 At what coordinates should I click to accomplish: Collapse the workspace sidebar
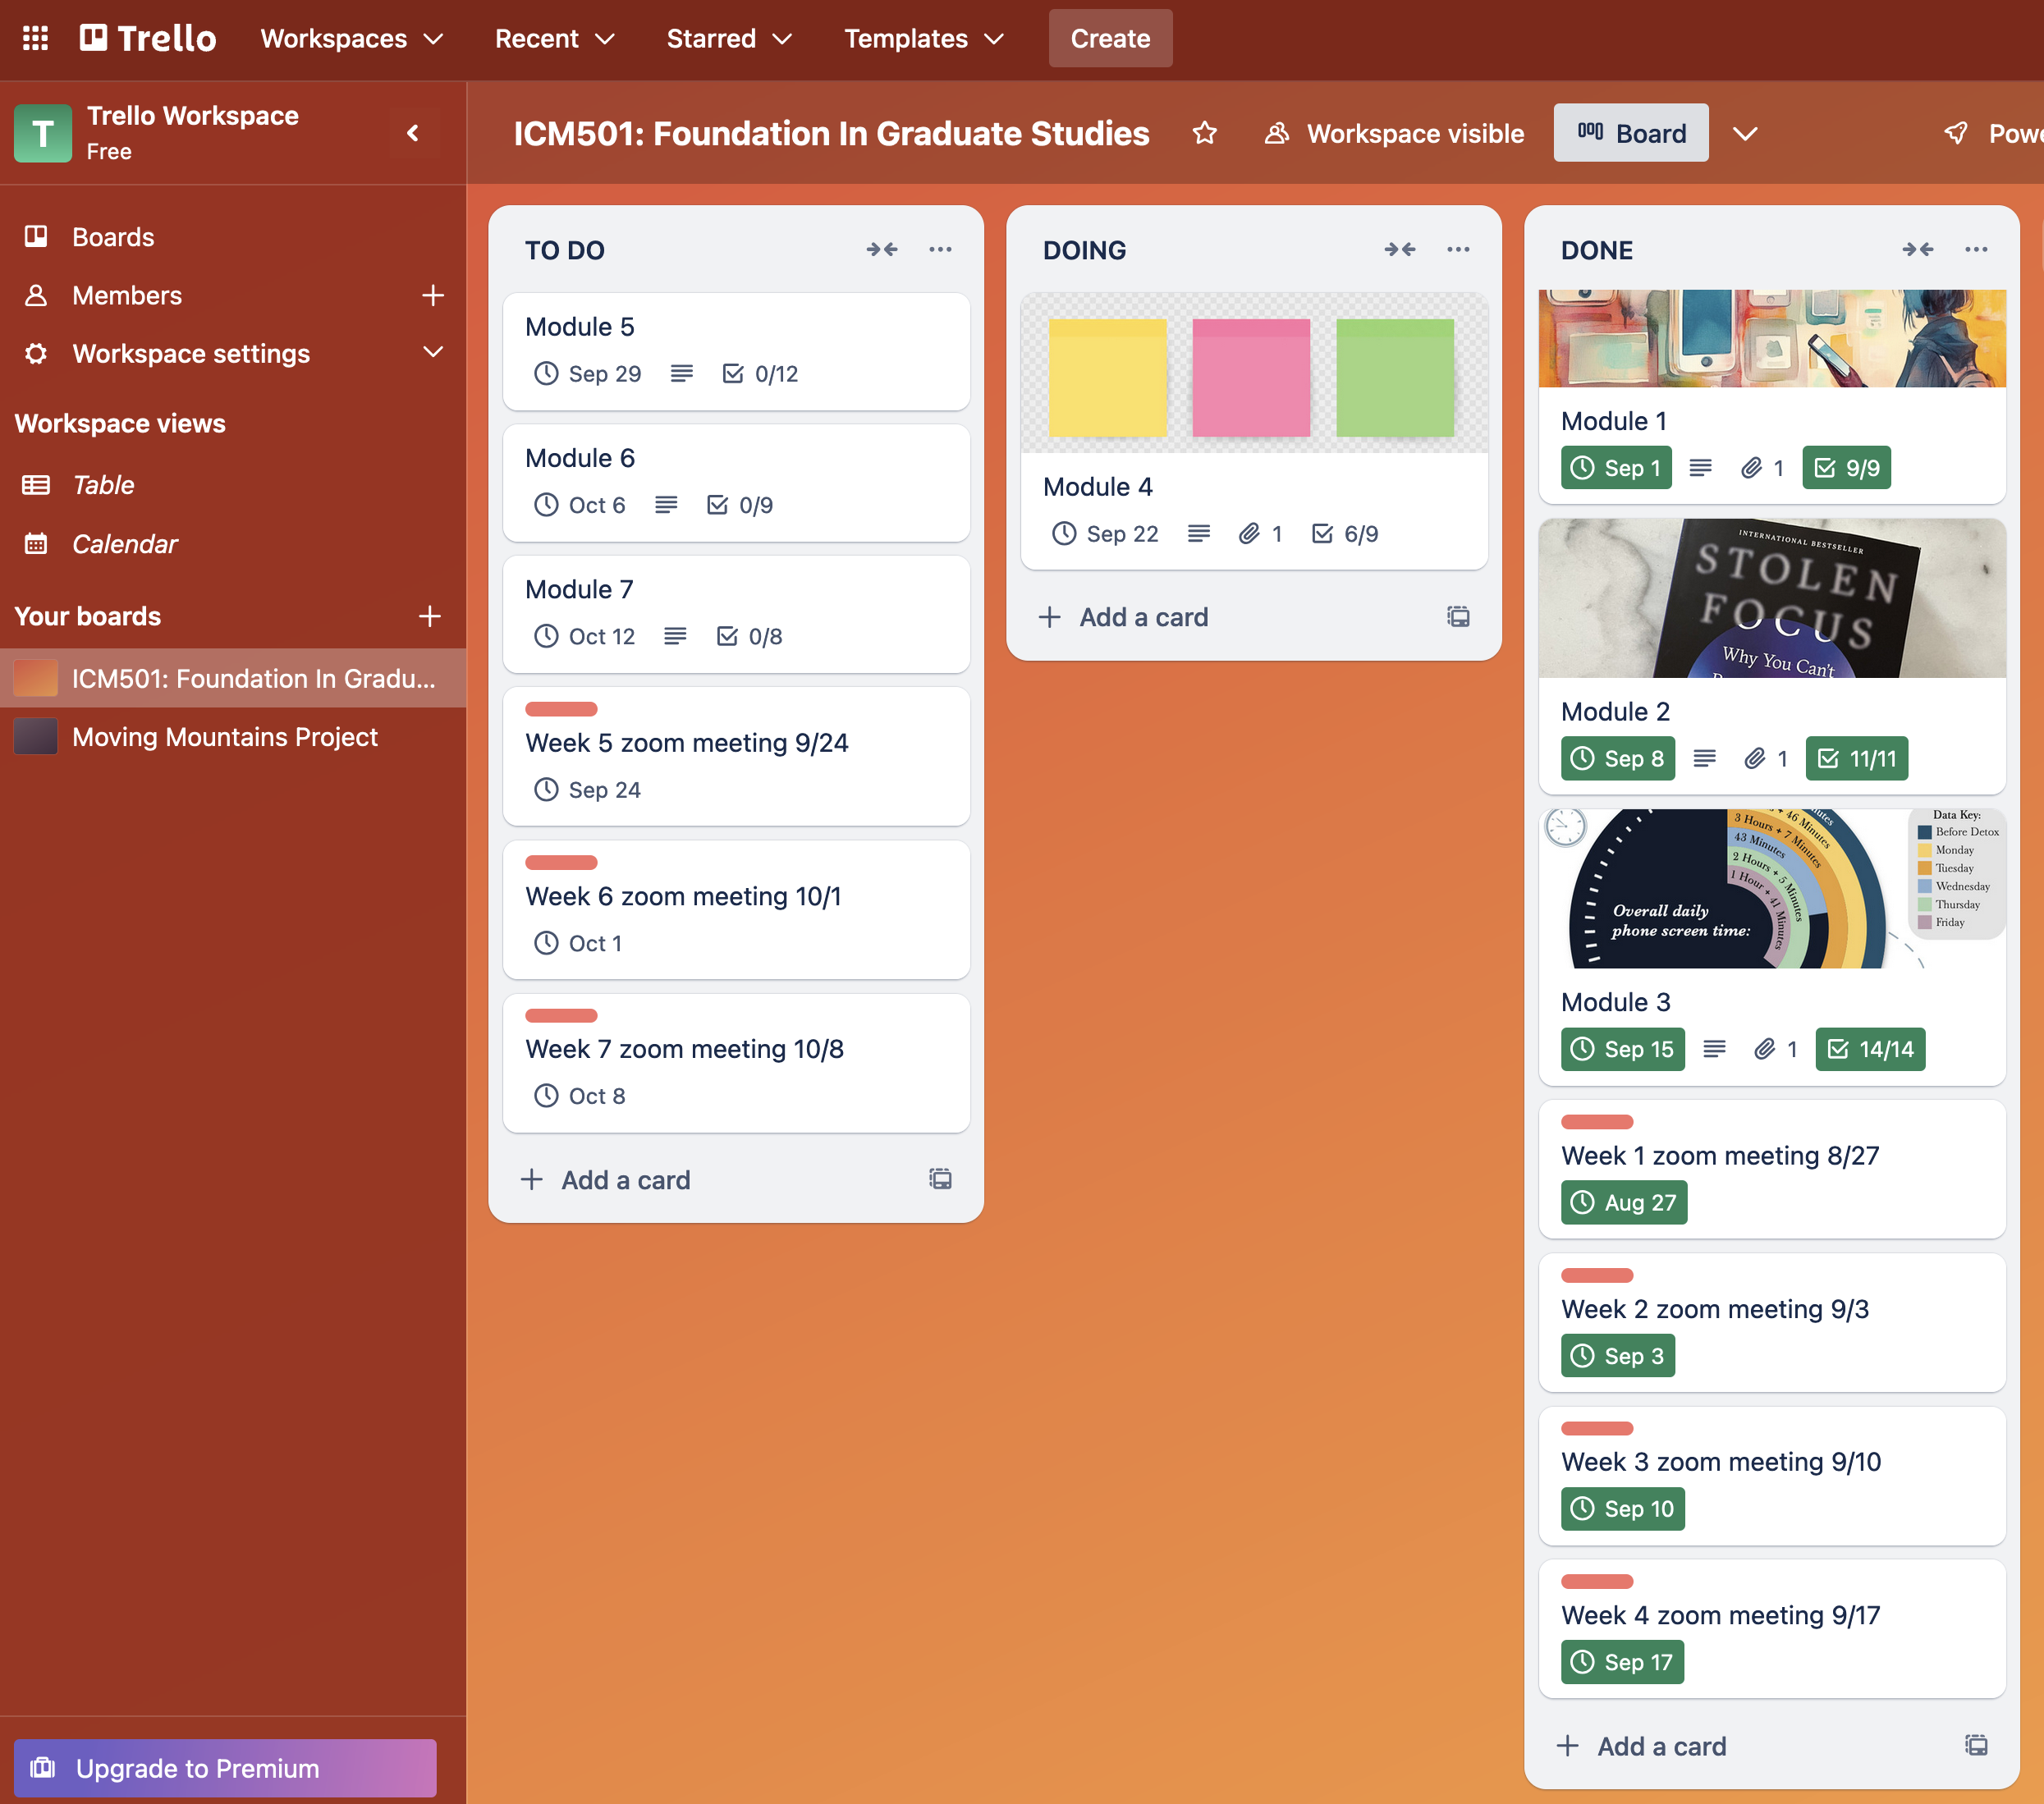pyautogui.click(x=412, y=133)
